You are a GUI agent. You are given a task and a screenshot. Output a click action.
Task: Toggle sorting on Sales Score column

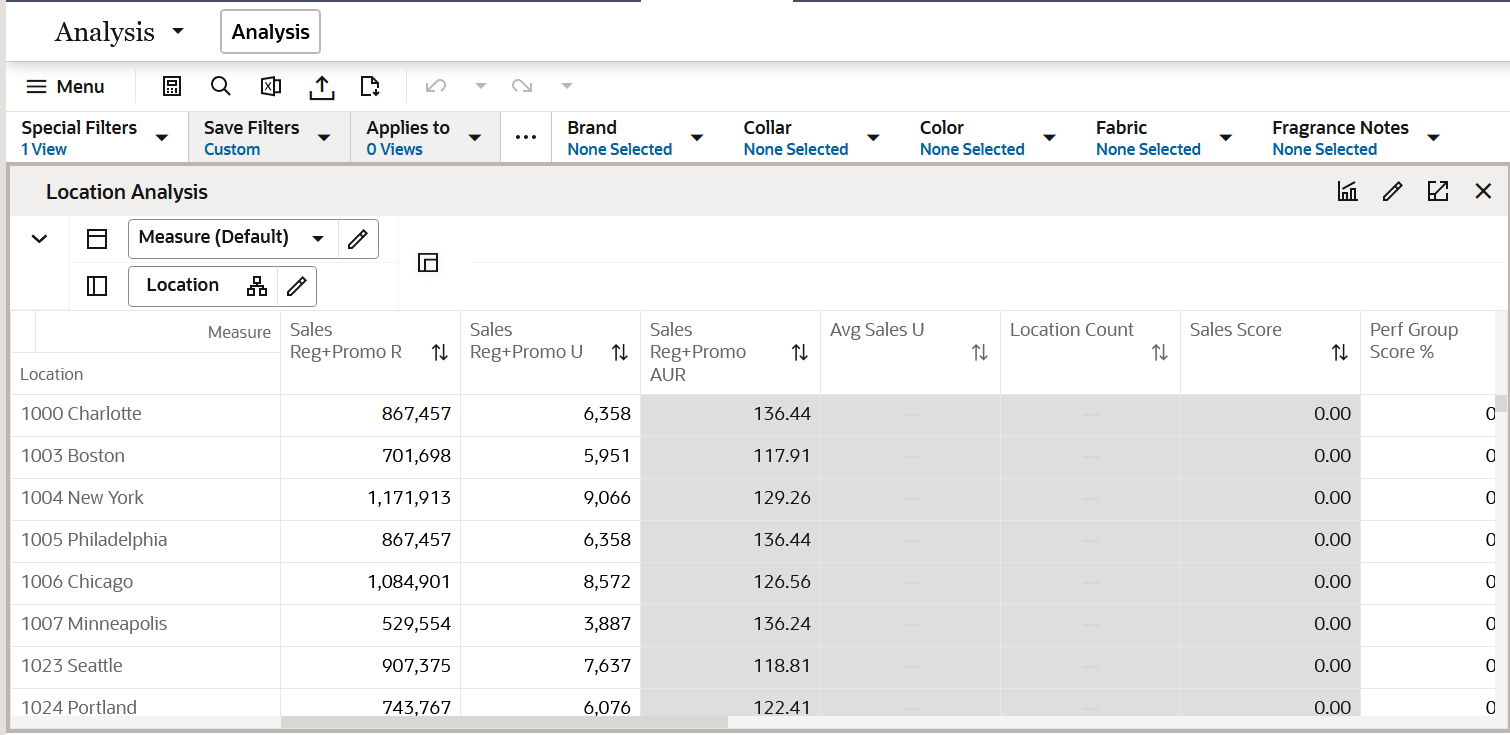point(1338,352)
